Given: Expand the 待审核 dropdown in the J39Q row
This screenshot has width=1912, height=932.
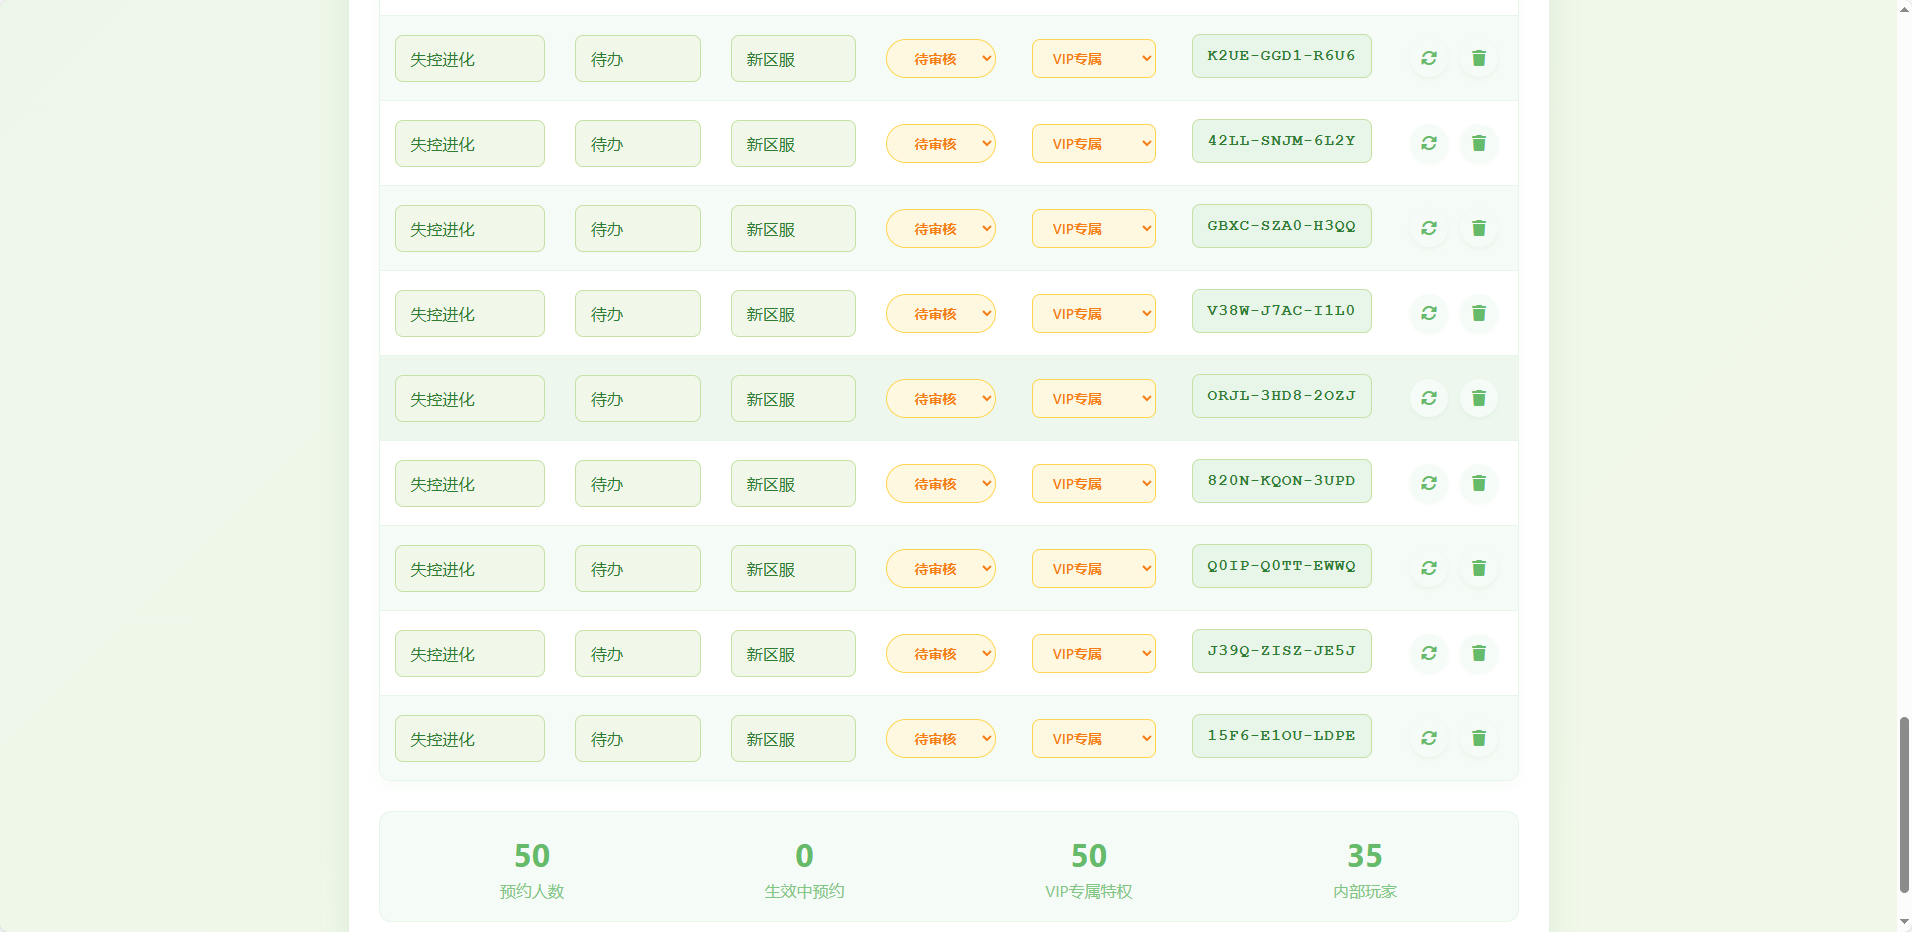Looking at the screenshot, I should click(x=941, y=653).
